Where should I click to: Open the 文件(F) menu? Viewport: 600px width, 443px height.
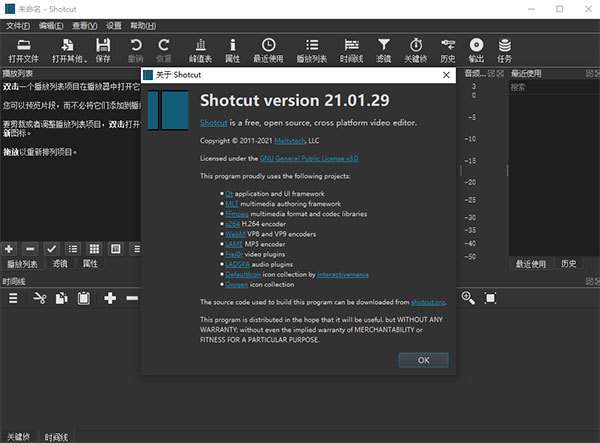pyautogui.click(x=18, y=26)
